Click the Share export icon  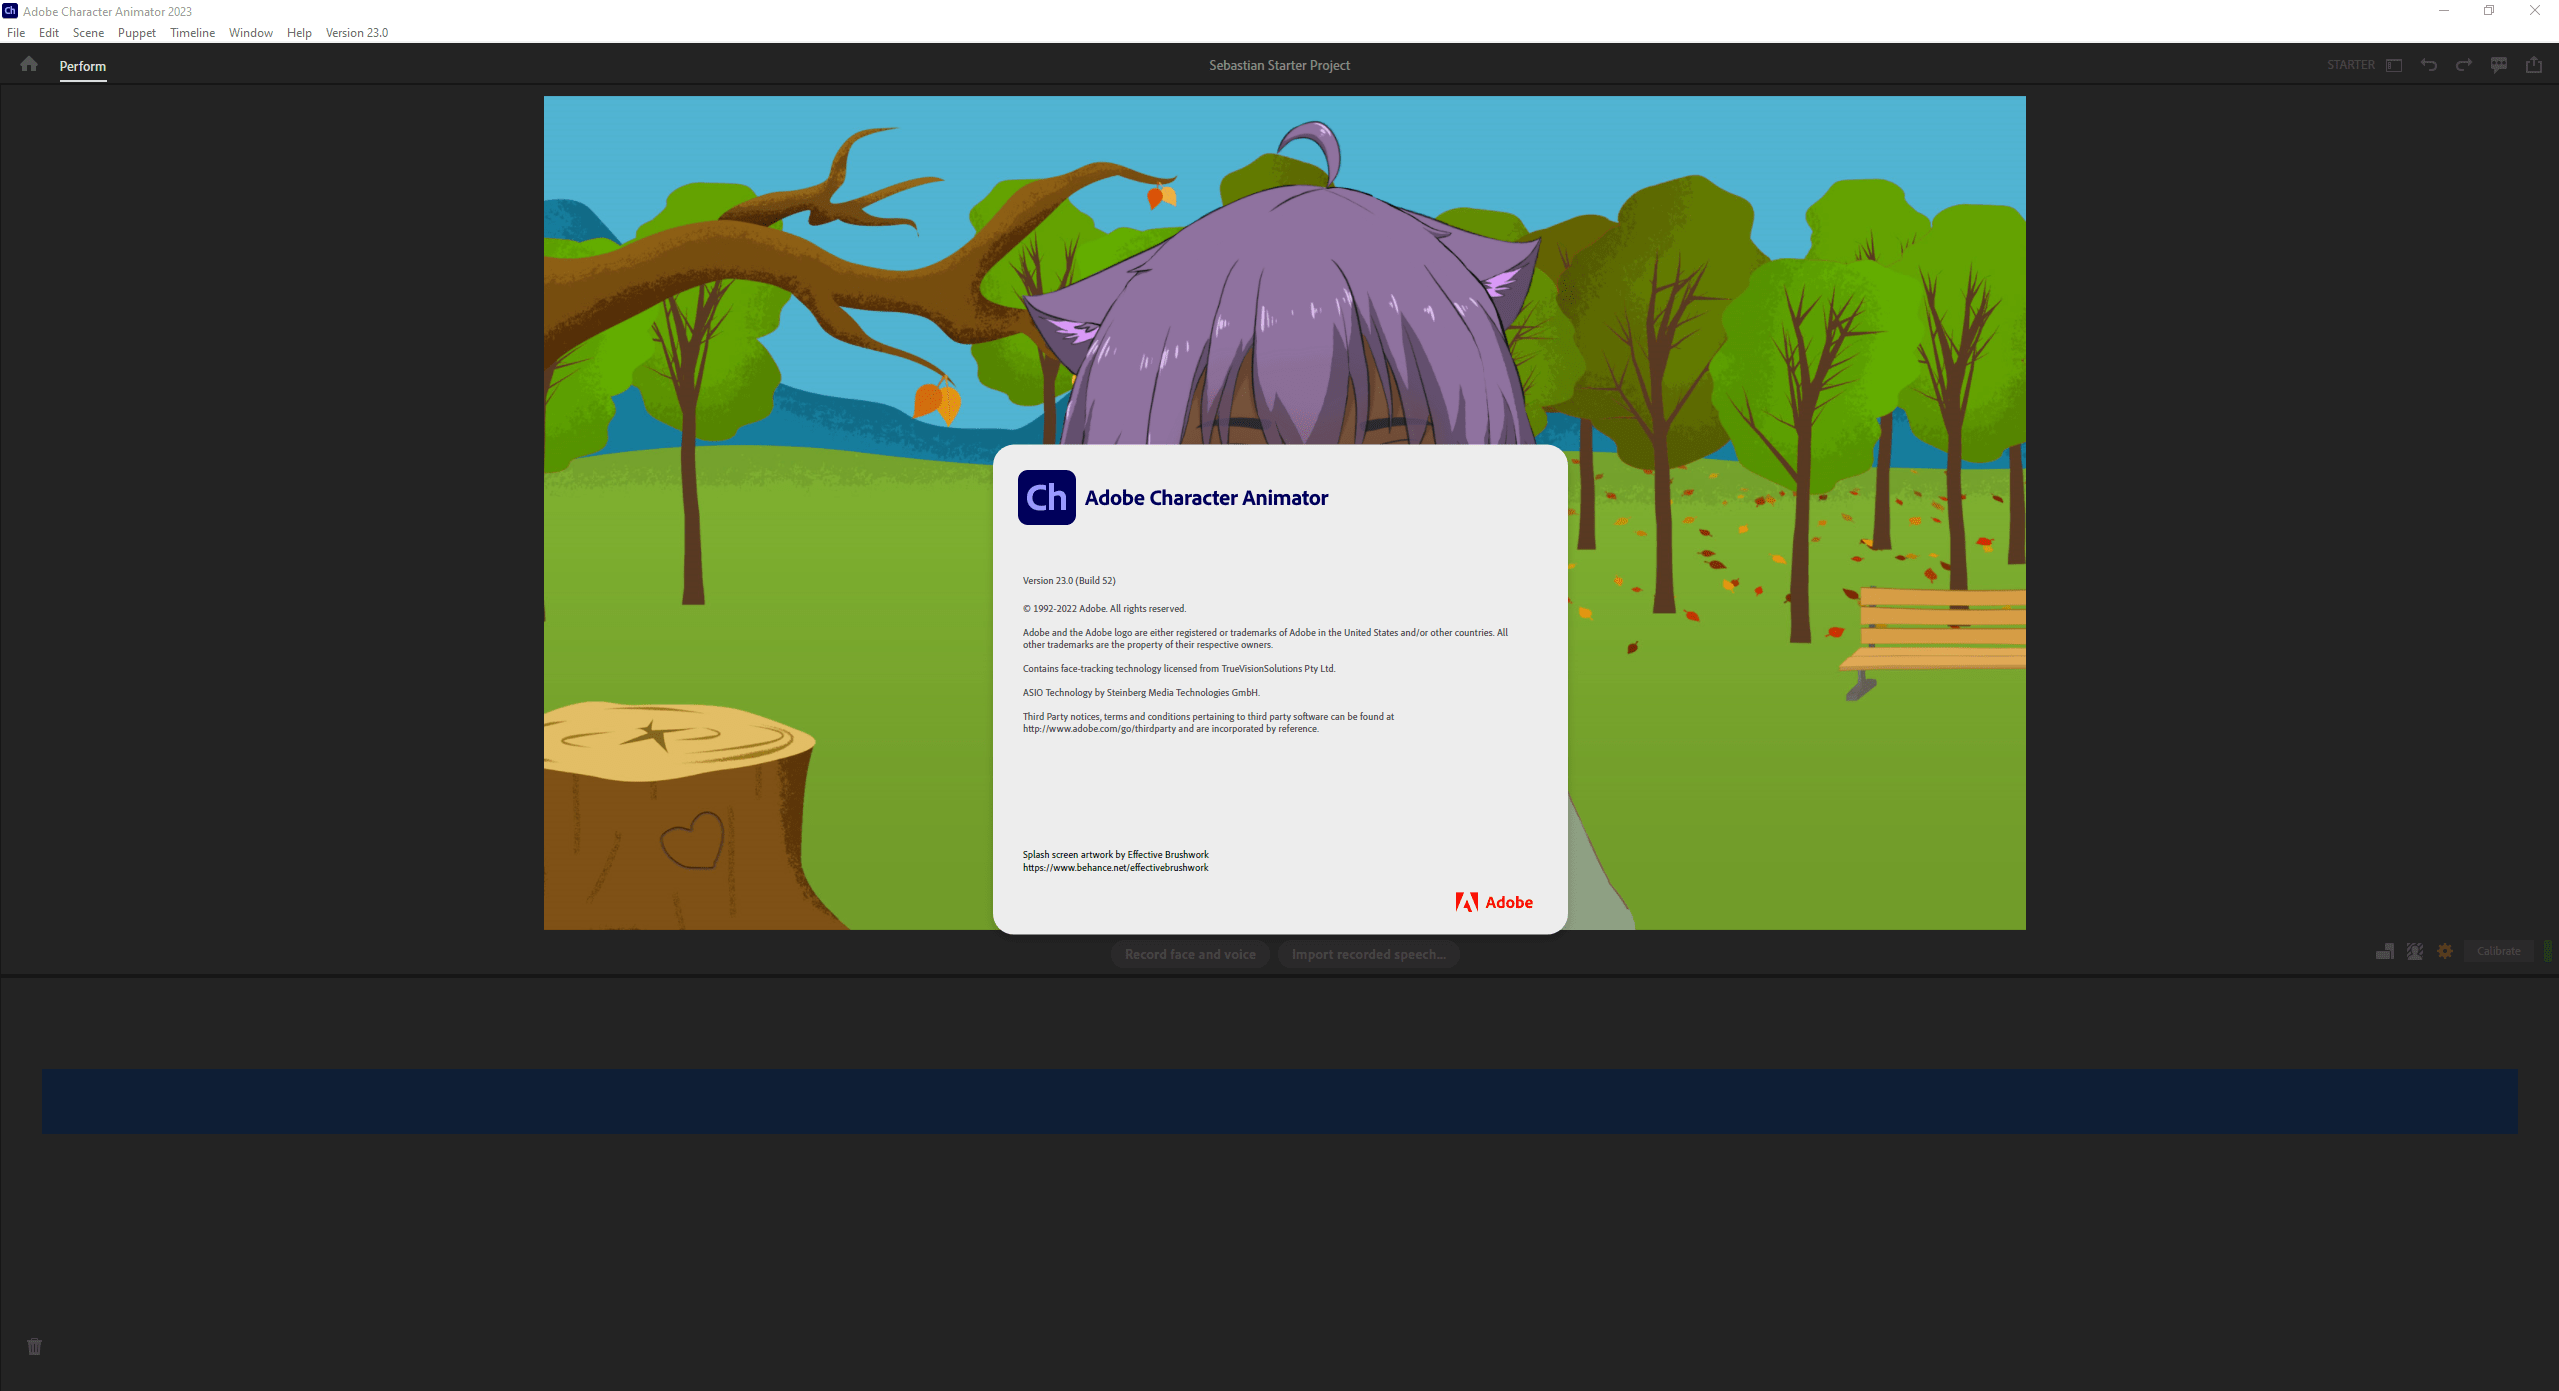(x=2534, y=65)
